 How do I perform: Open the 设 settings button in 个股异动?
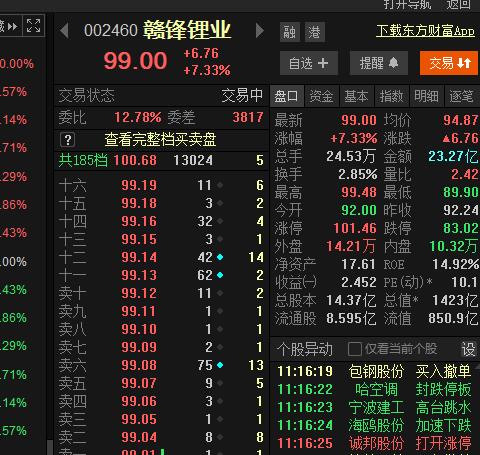point(468,349)
